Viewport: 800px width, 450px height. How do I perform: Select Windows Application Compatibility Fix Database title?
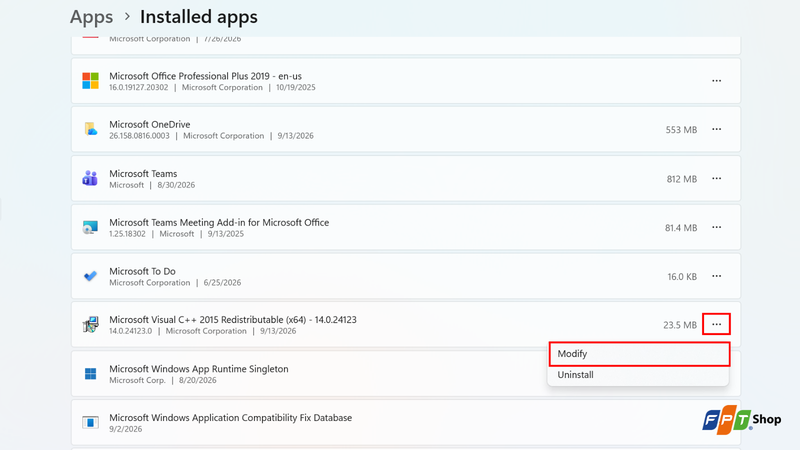231,418
